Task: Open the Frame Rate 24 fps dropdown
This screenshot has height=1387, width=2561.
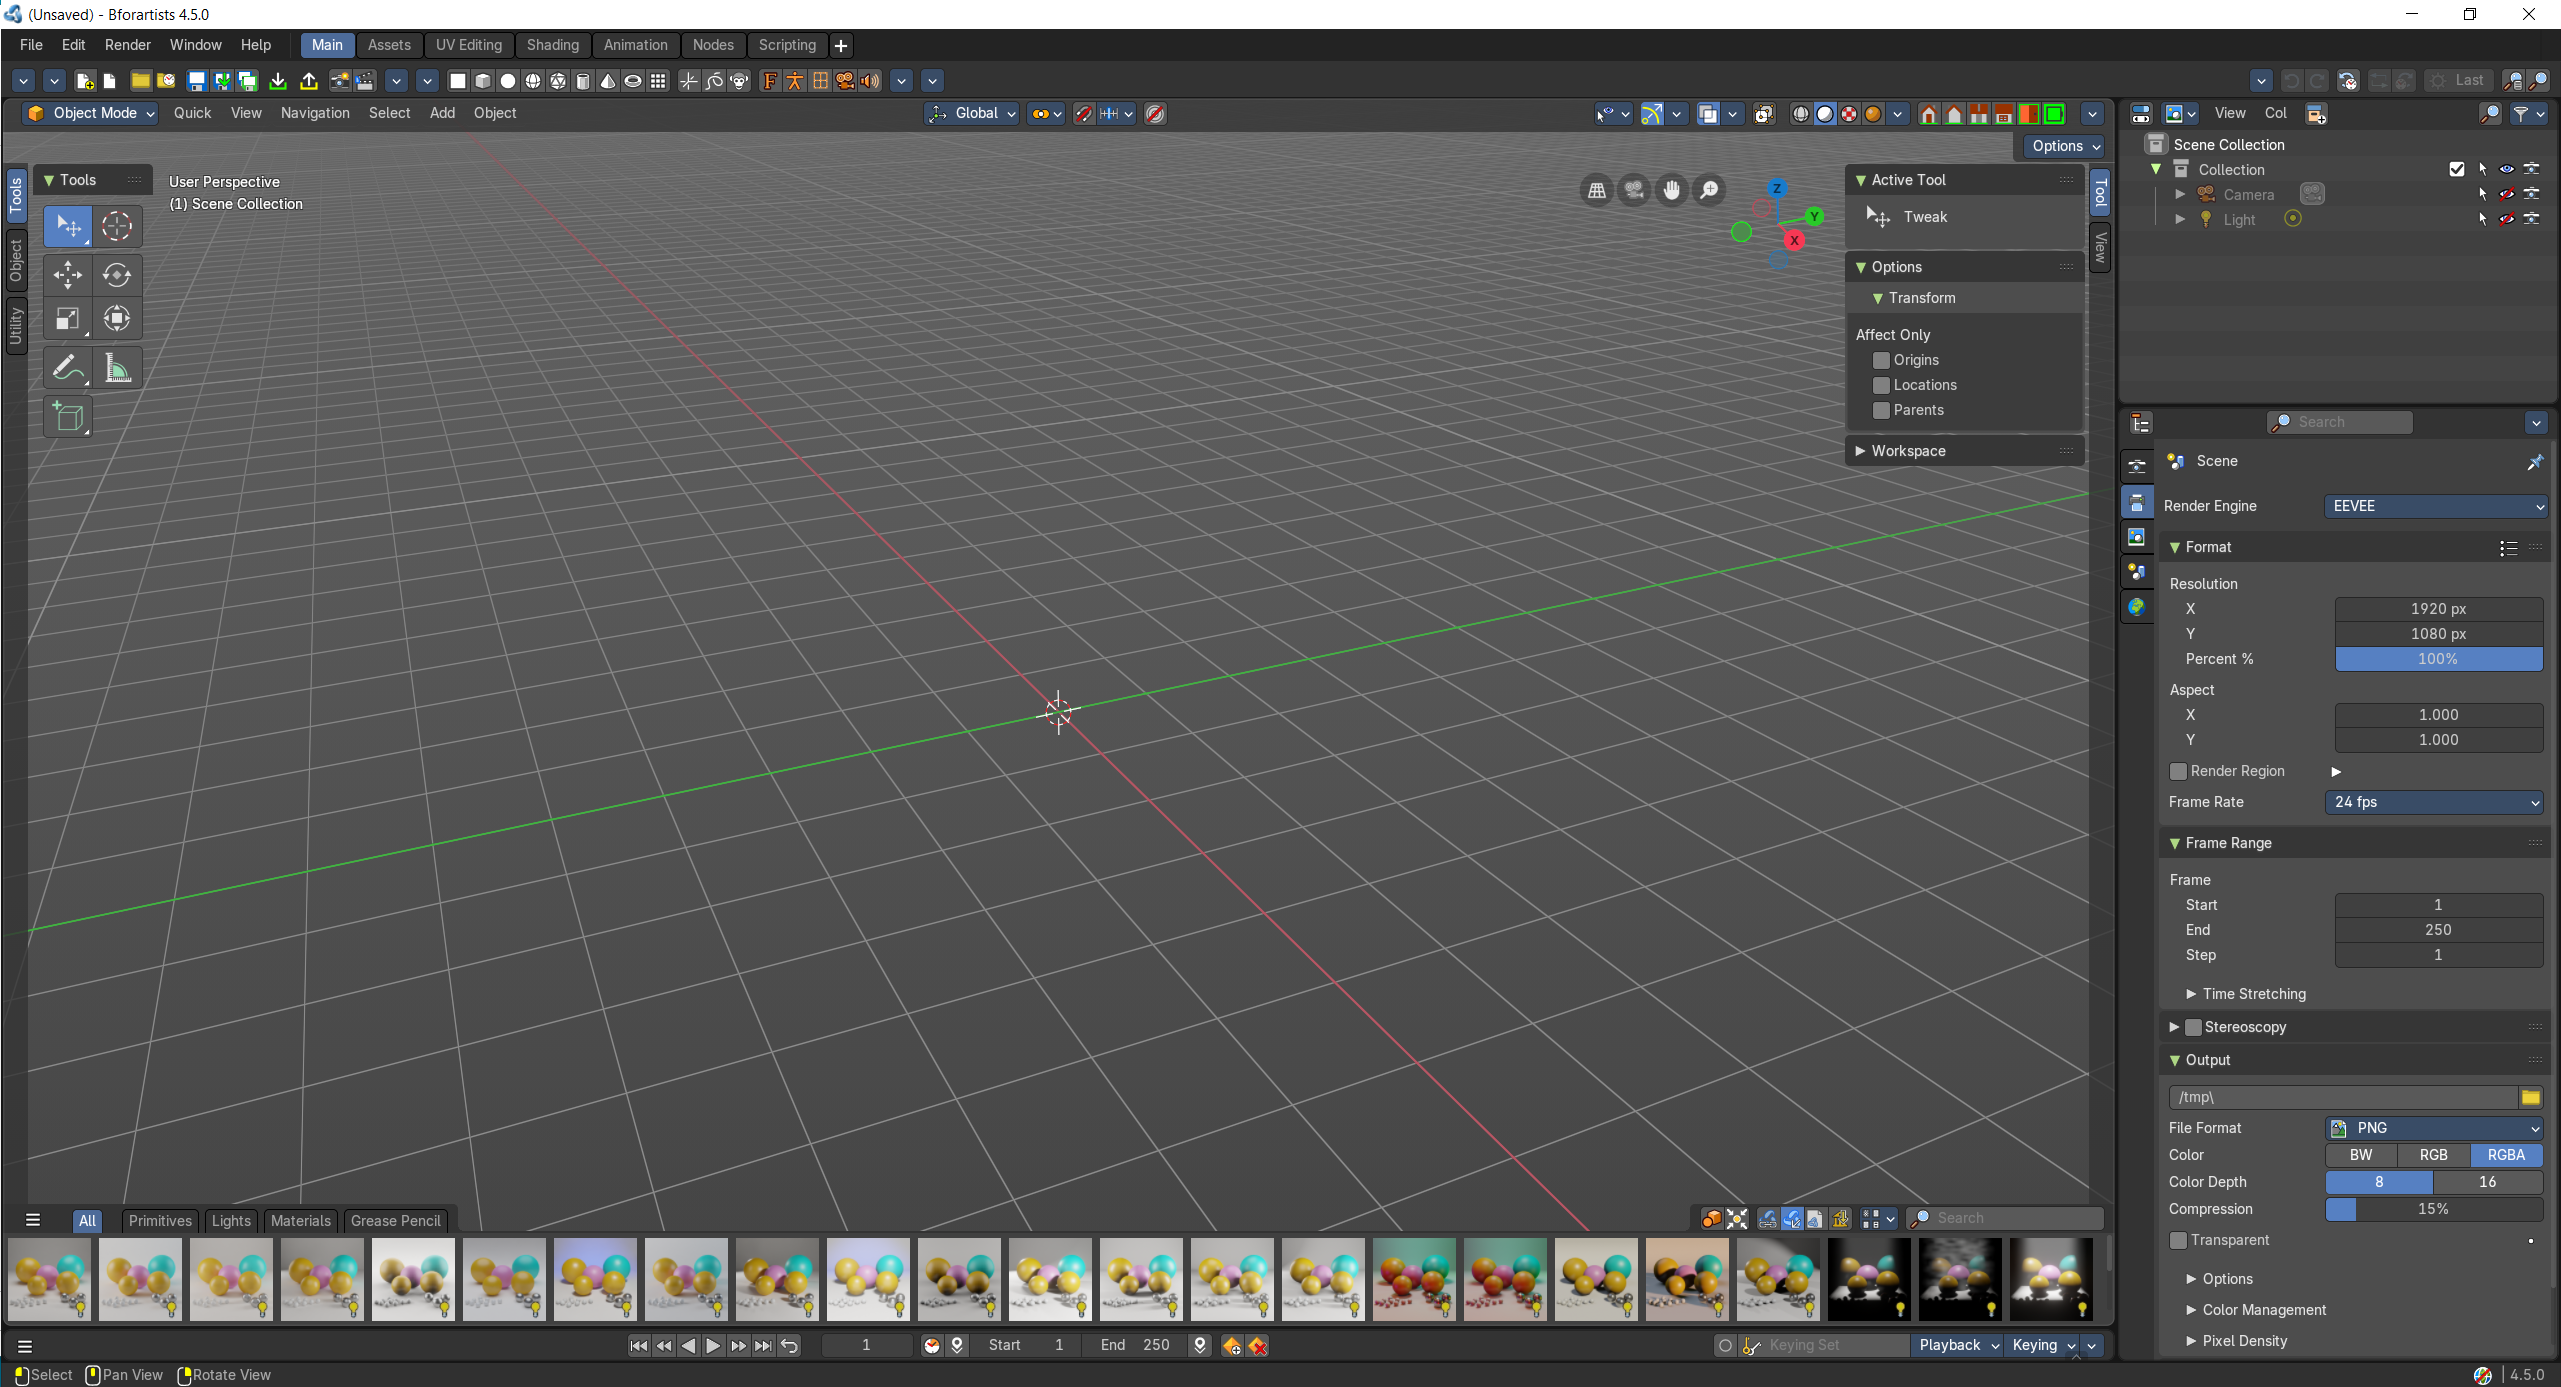Action: click(x=2435, y=802)
